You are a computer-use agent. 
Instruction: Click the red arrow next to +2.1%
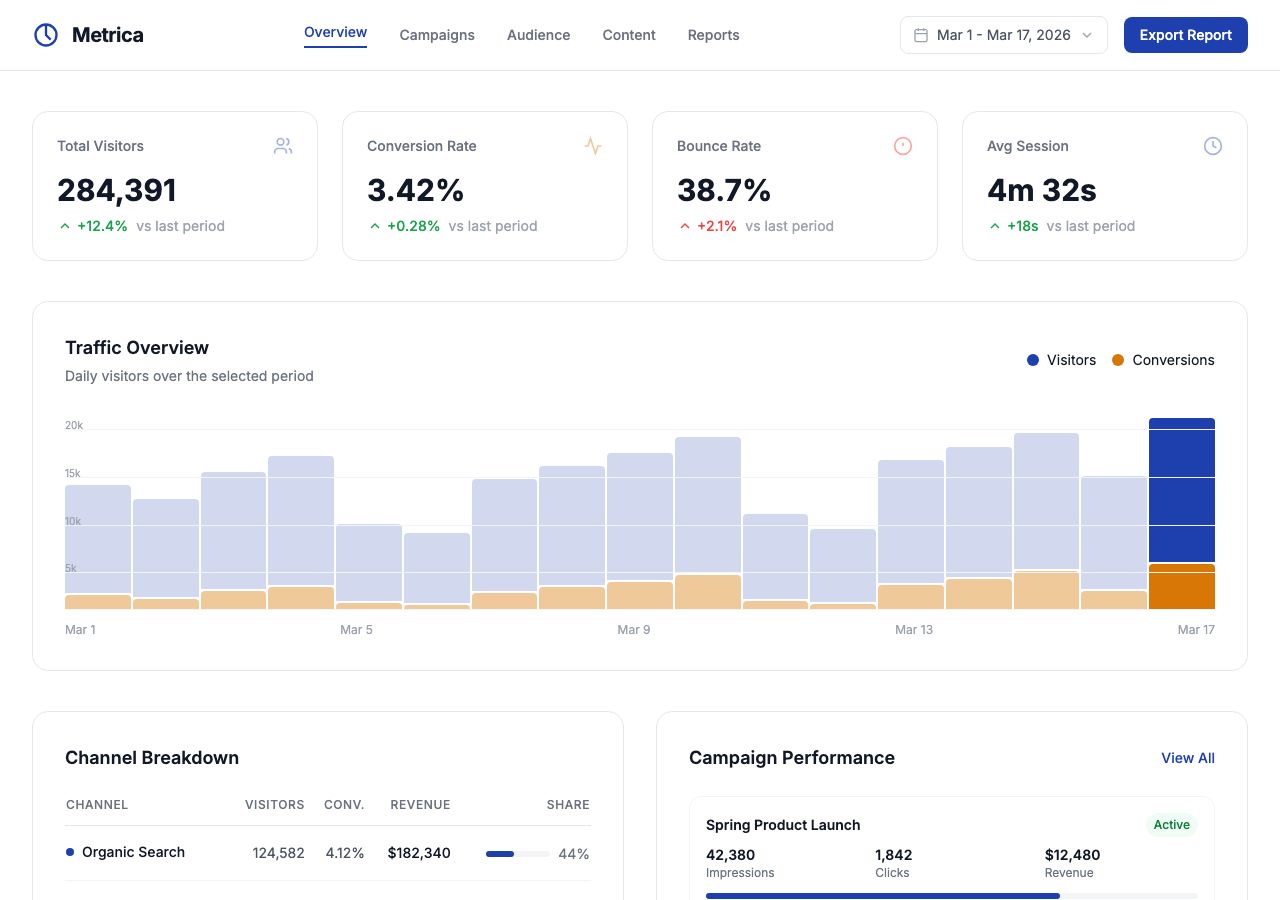coord(685,226)
